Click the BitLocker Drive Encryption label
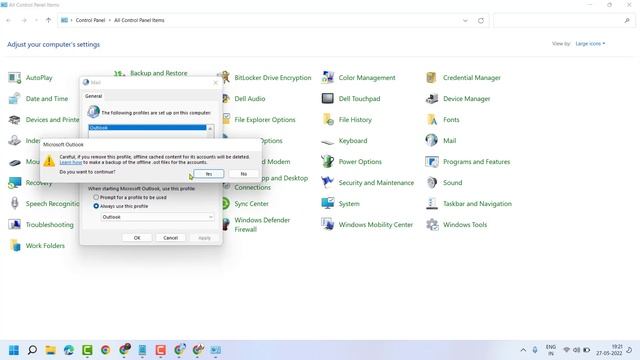 [x=273, y=78]
